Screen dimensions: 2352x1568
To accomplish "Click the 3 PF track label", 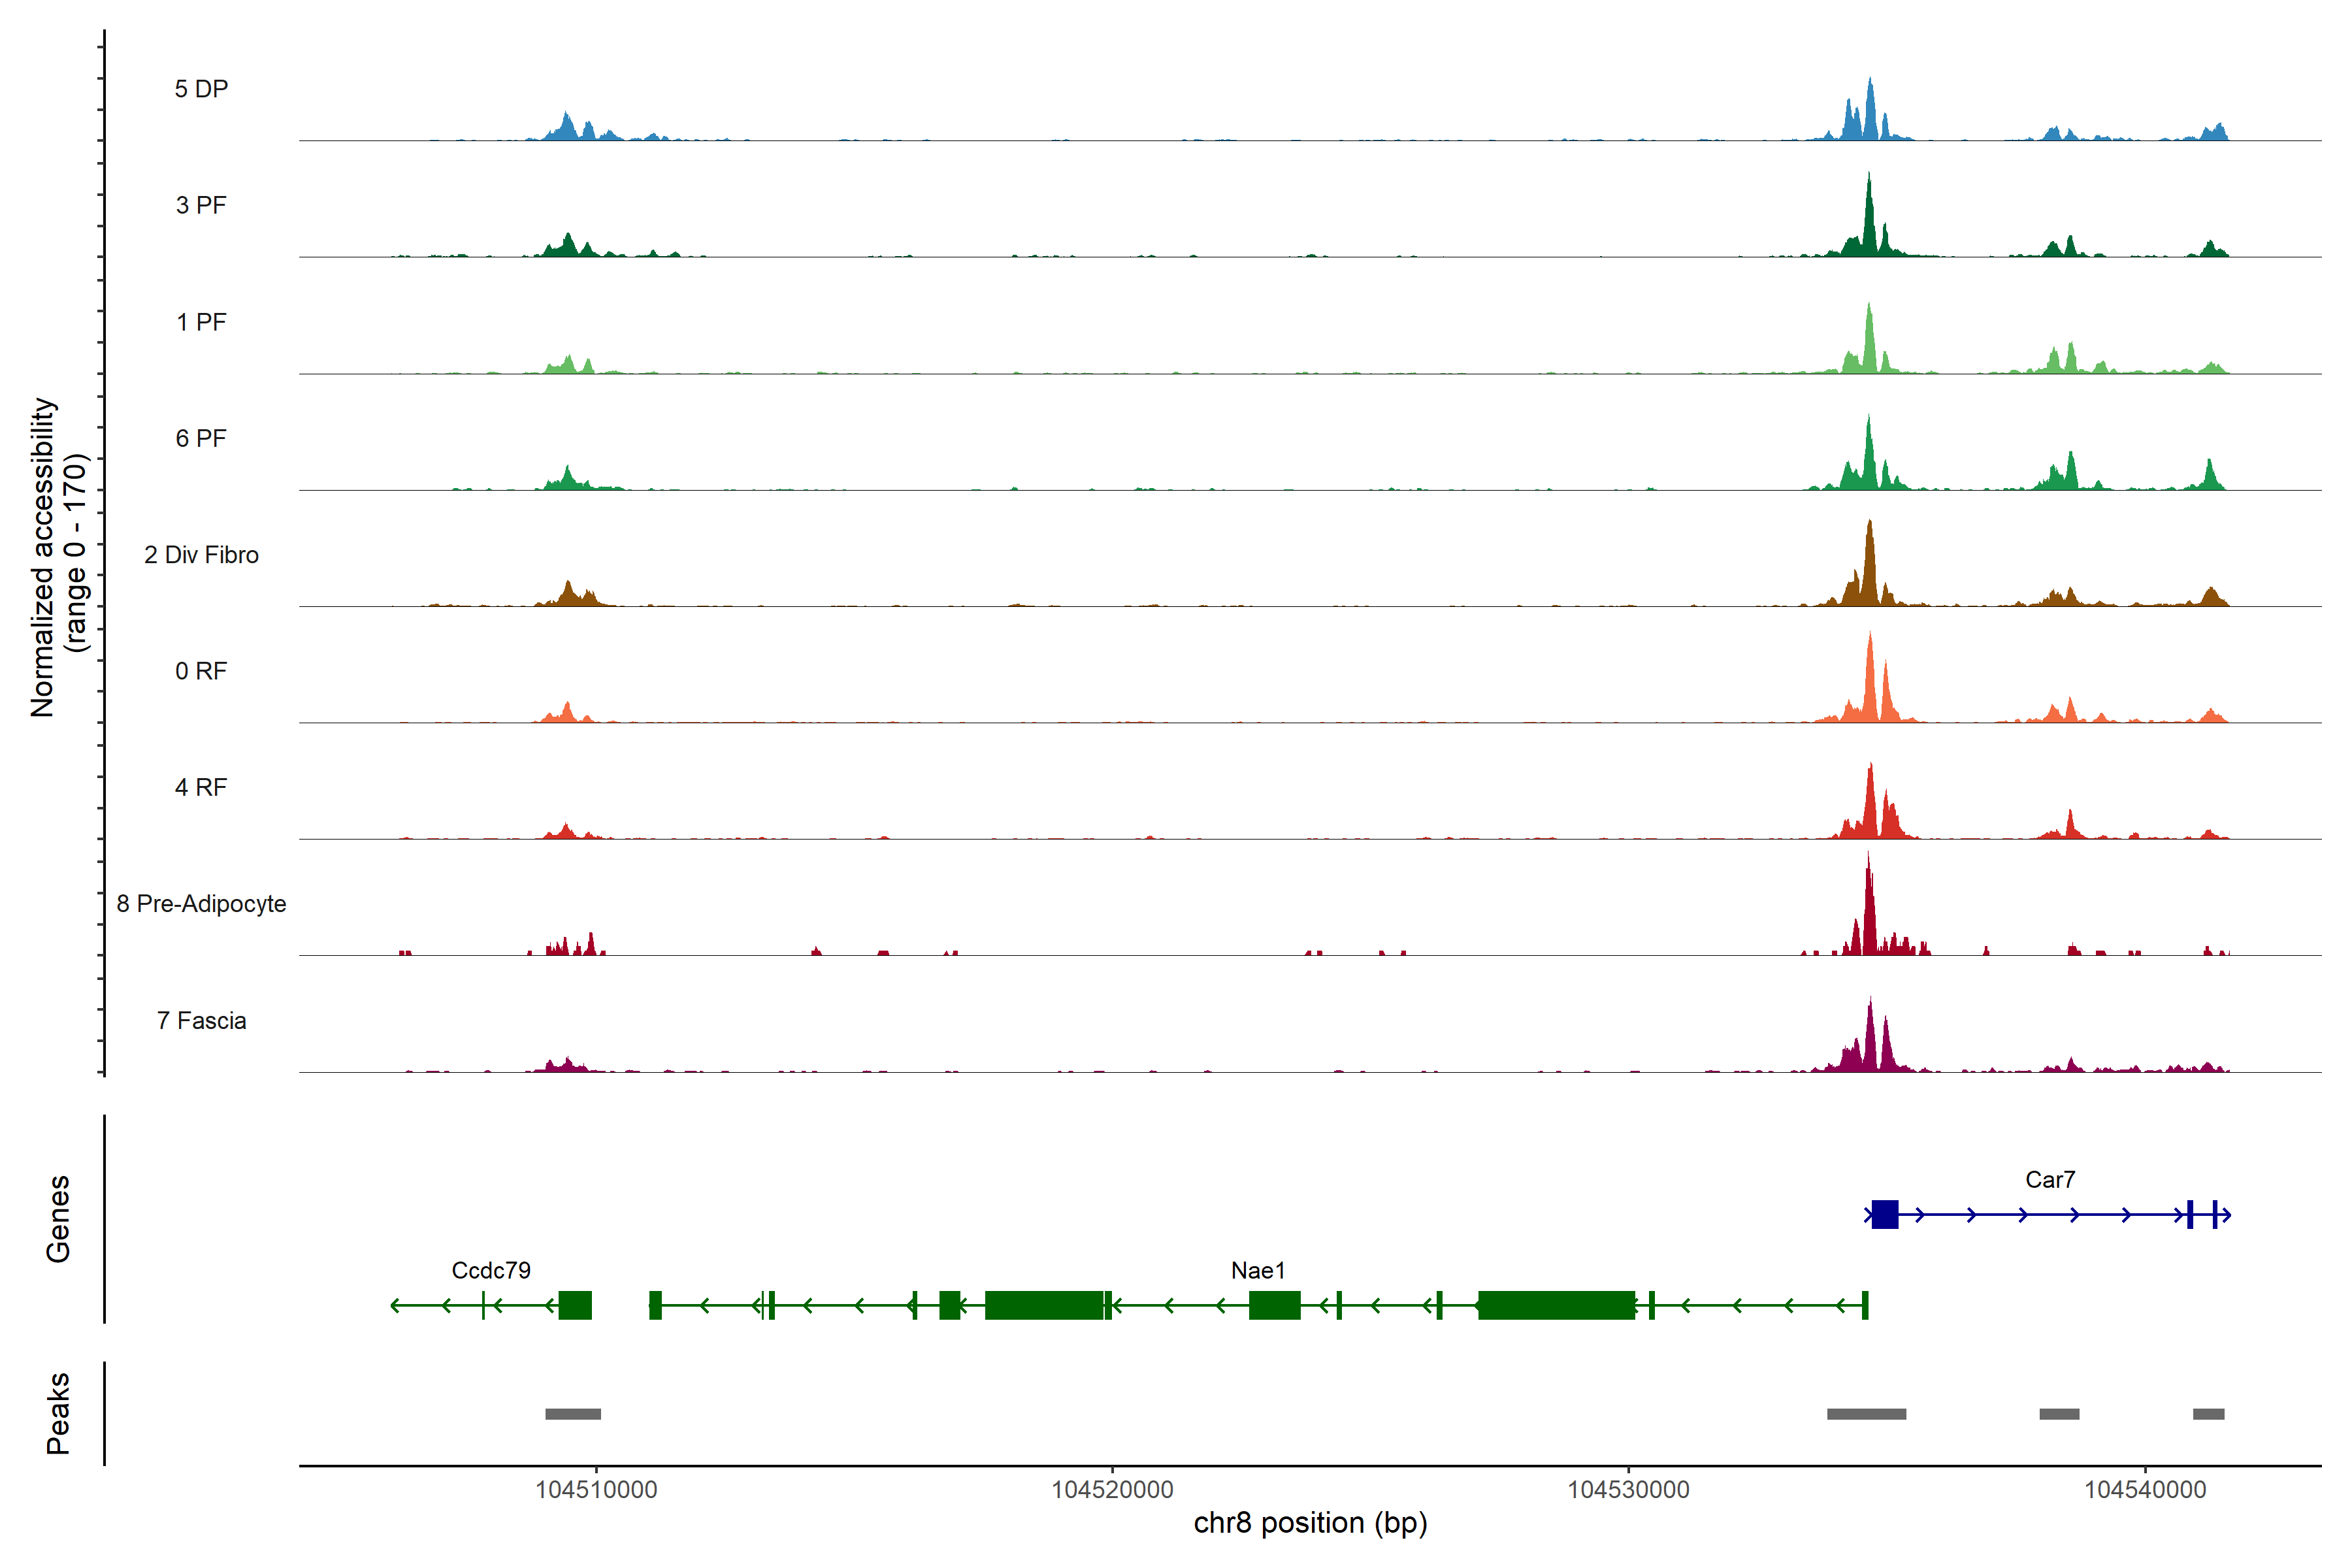I will point(201,205).
